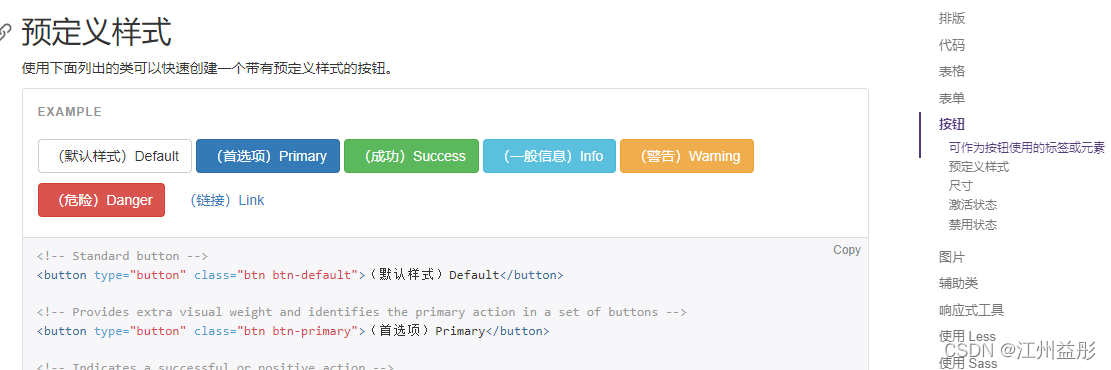Open 响应式工具 section in sidebar
This screenshot has width=1111, height=370.
(971, 310)
